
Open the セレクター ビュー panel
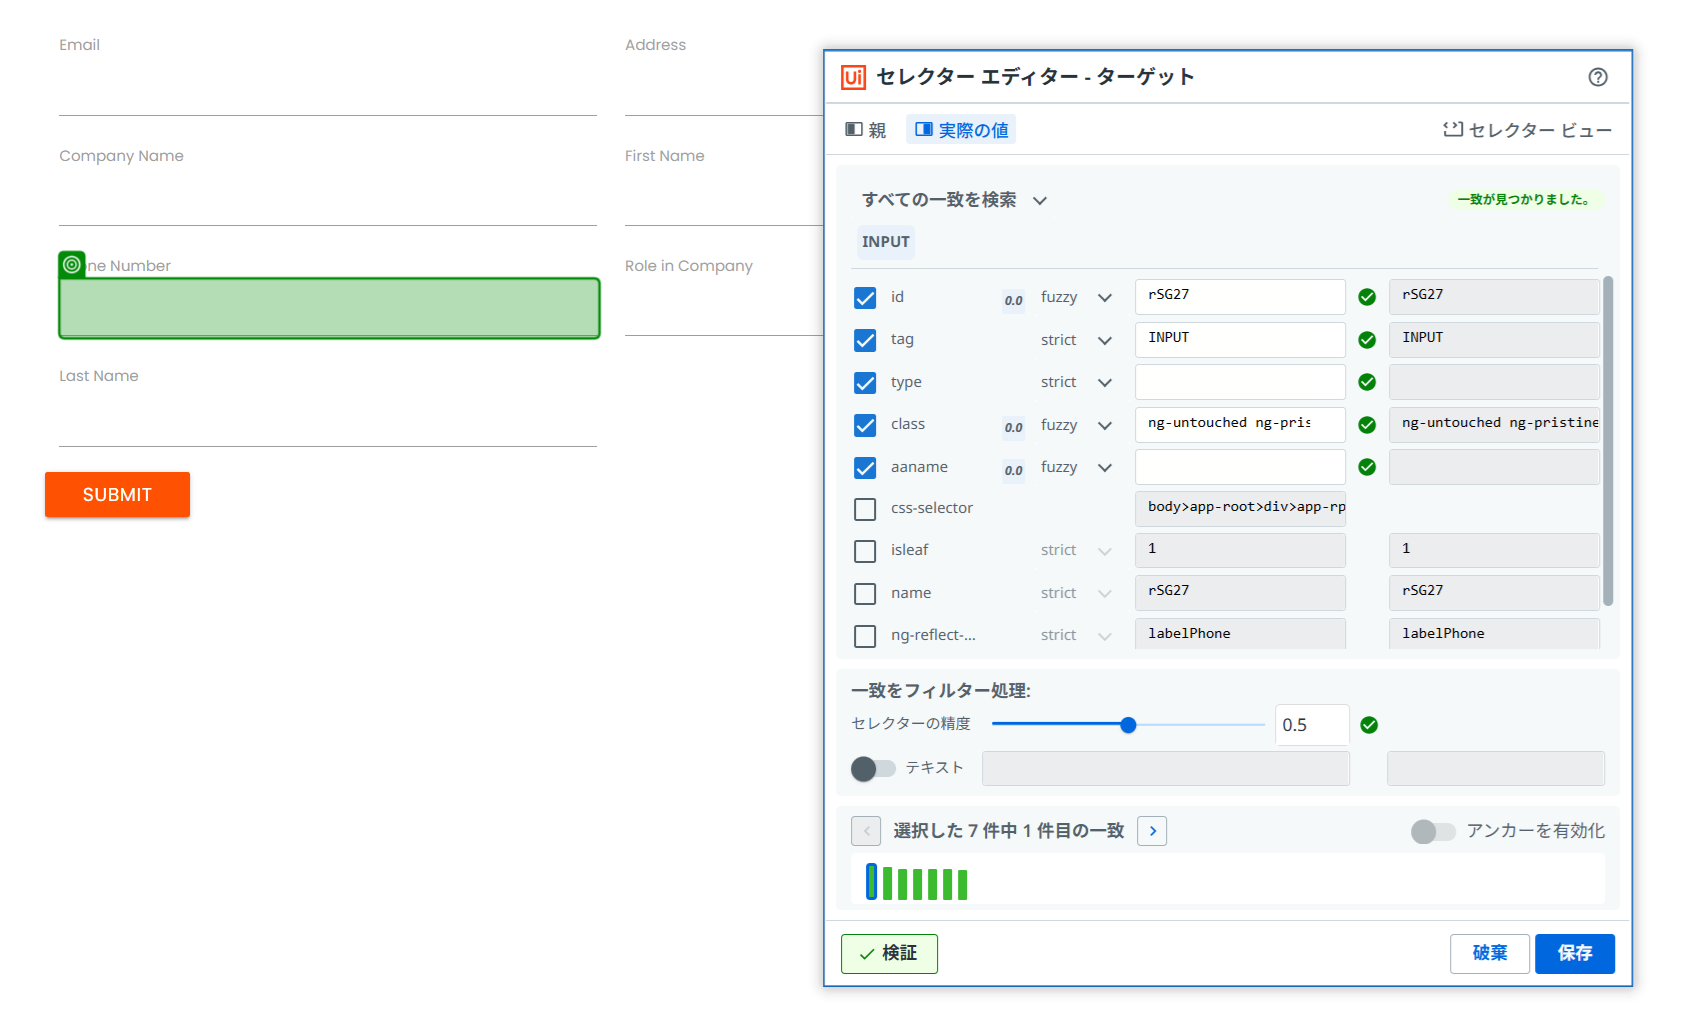1527,130
